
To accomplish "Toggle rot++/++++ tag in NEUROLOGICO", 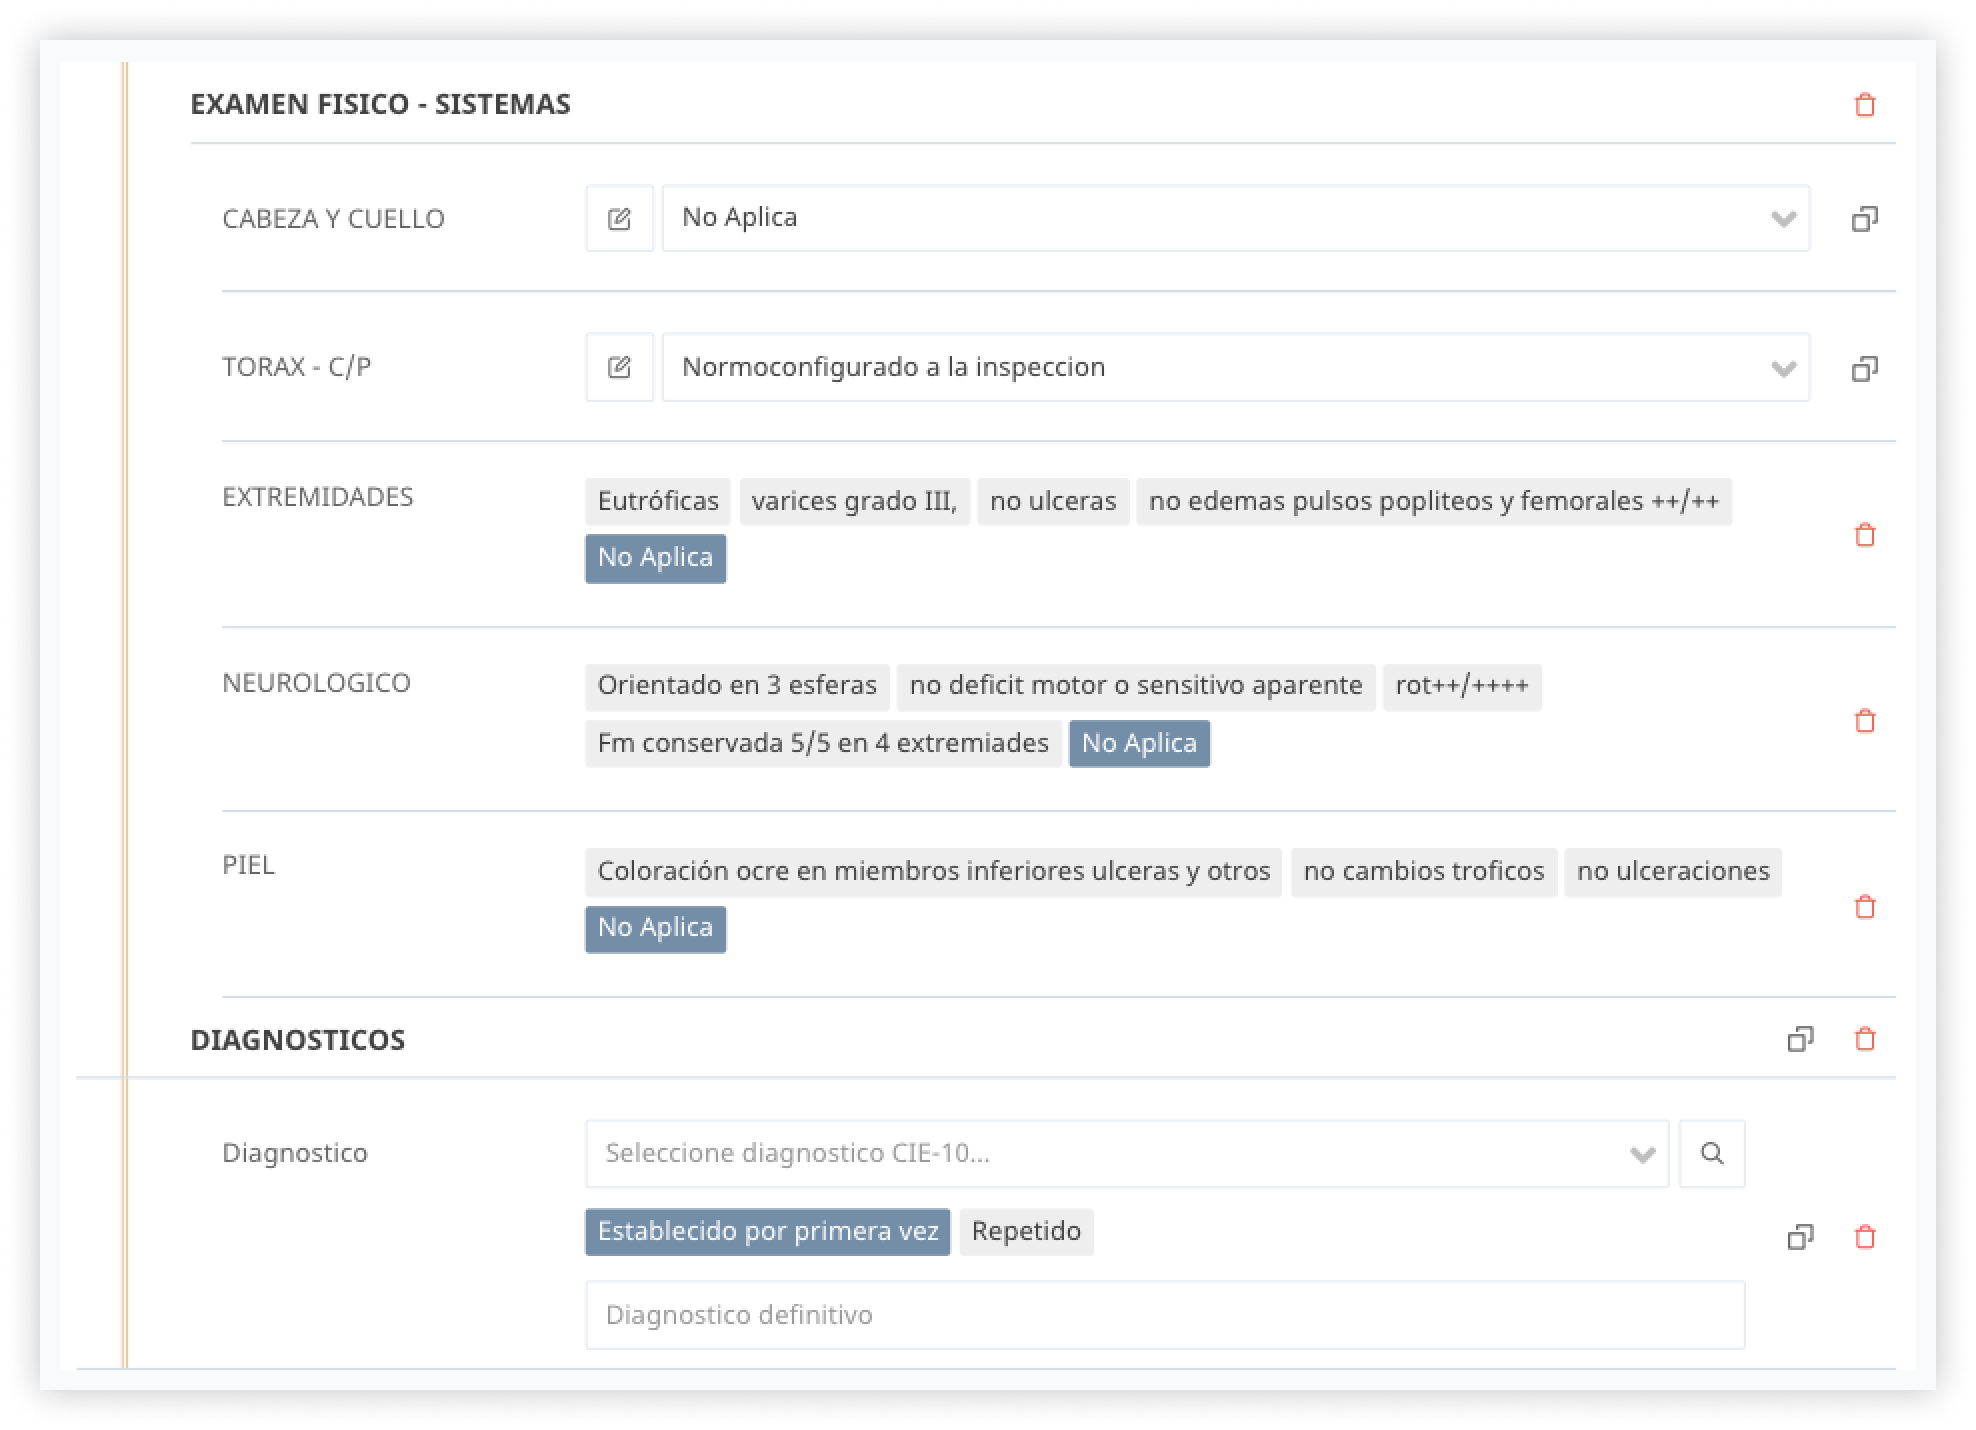I will pyautogui.click(x=1462, y=686).
